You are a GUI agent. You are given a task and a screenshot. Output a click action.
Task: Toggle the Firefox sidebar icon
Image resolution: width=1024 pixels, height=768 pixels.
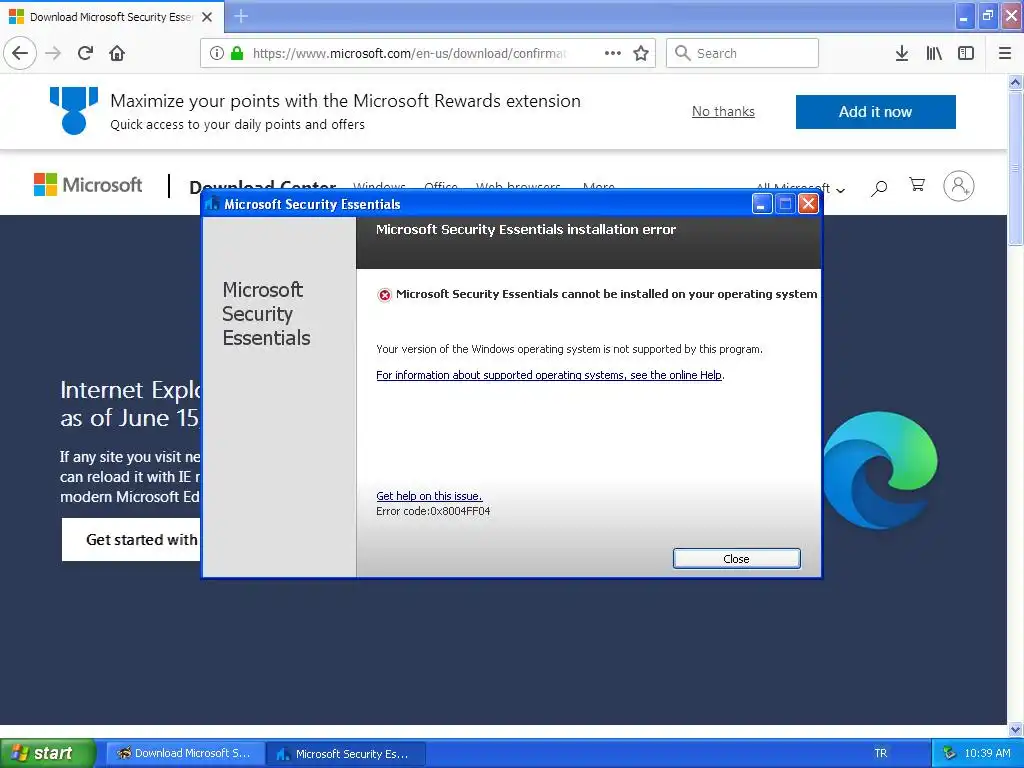click(966, 53)
